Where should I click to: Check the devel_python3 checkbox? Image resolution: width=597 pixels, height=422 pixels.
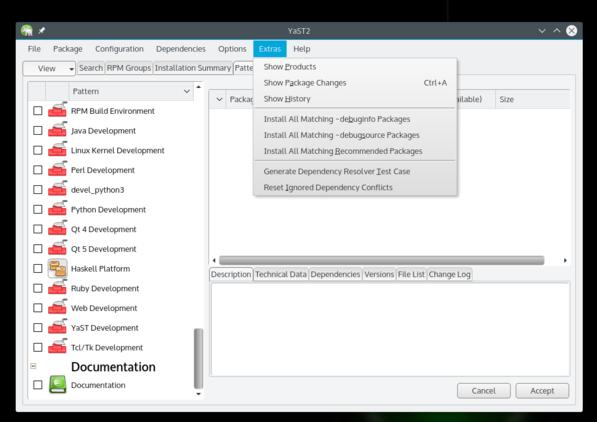38,190
